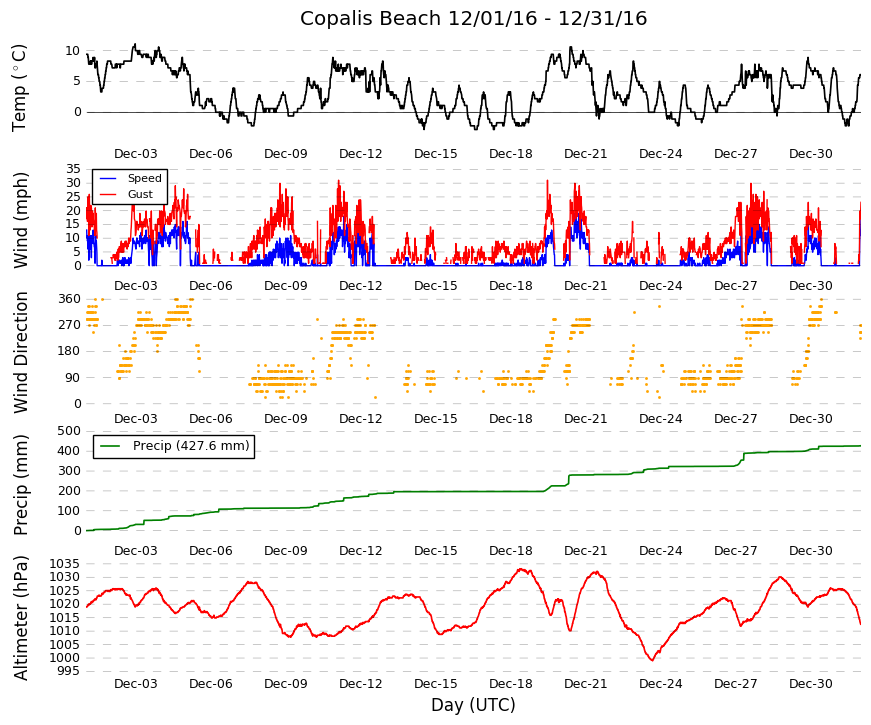
Task: Select the Speed legend label
Action: [144, 178]
